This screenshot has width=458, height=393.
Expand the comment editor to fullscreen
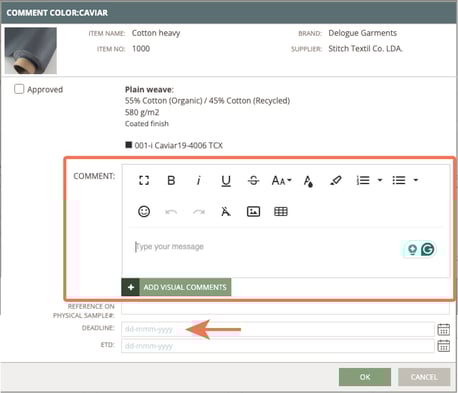144,180
